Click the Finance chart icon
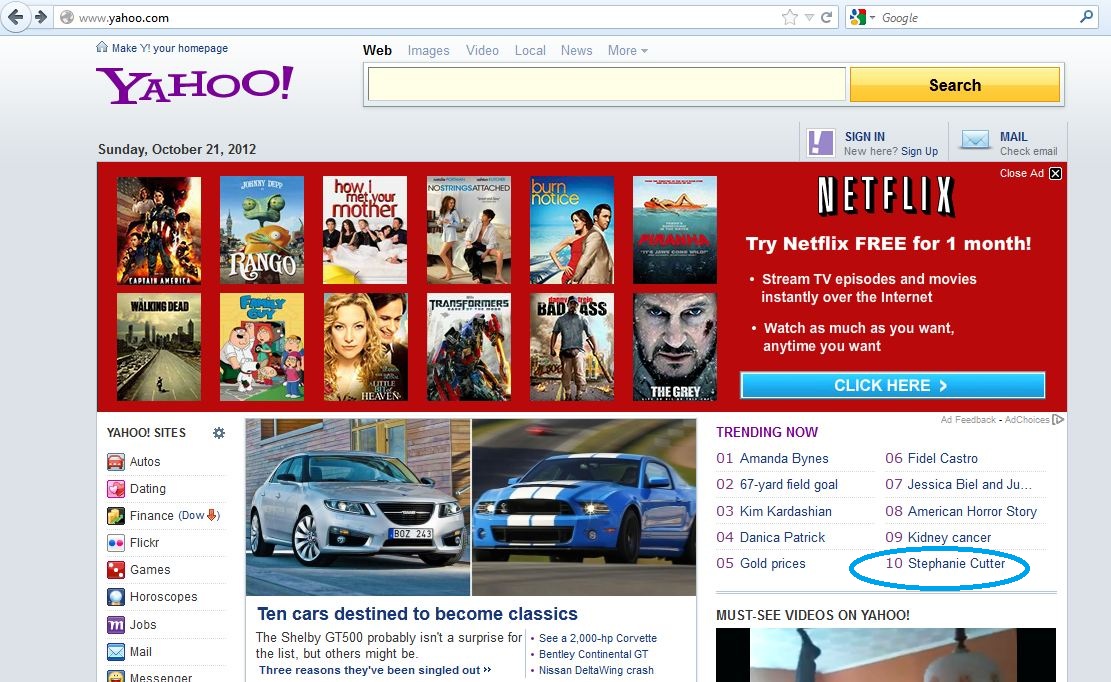The height and width of the screenshot is (682, 1111). point(115,516)
